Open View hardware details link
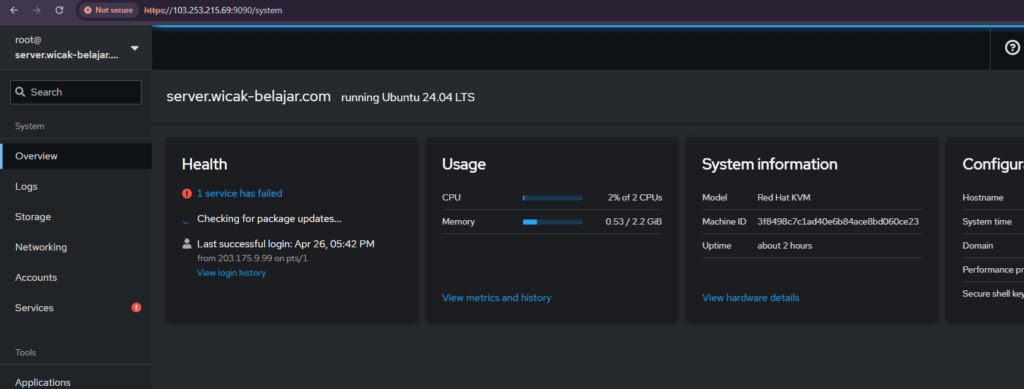 [x=750, y=298]
